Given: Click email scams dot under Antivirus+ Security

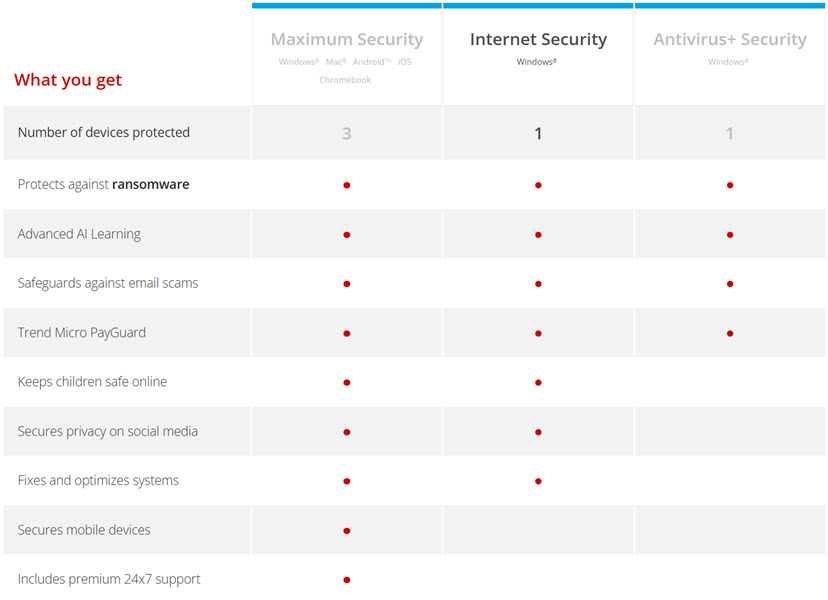Looking at the screenshot, I should [x=730, y=284].
